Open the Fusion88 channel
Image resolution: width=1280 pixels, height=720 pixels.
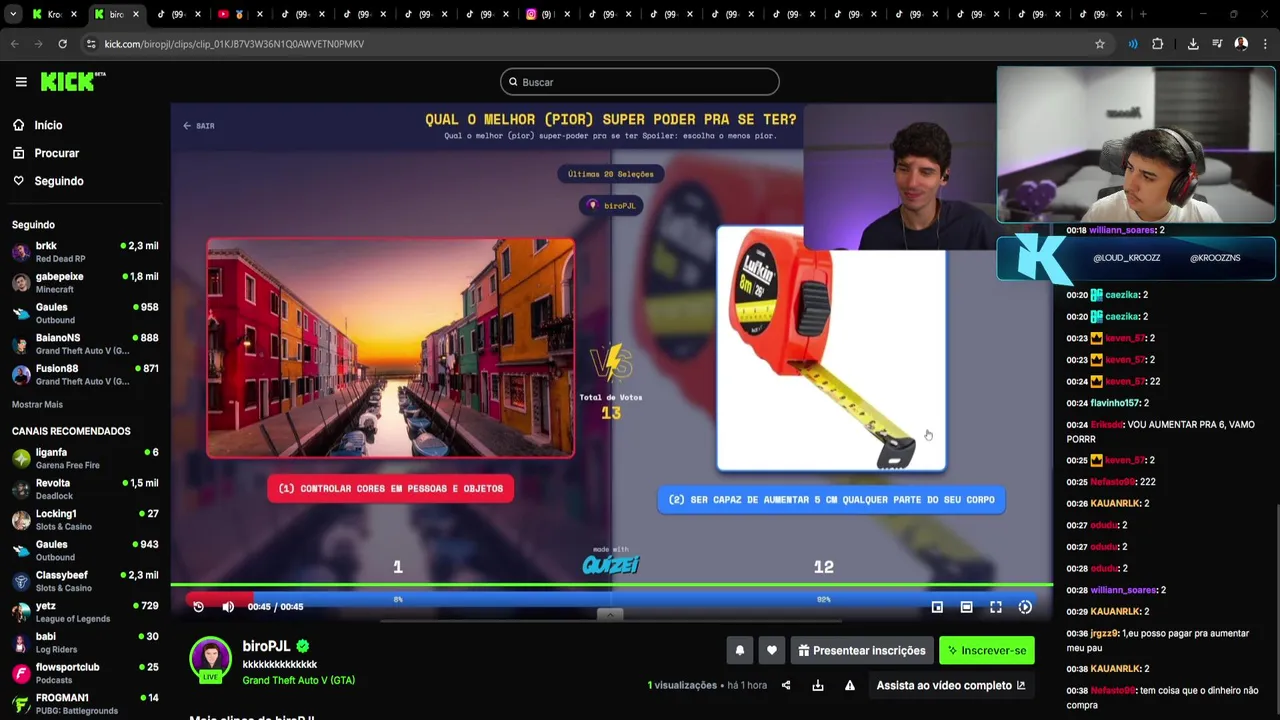pos(84,375)
